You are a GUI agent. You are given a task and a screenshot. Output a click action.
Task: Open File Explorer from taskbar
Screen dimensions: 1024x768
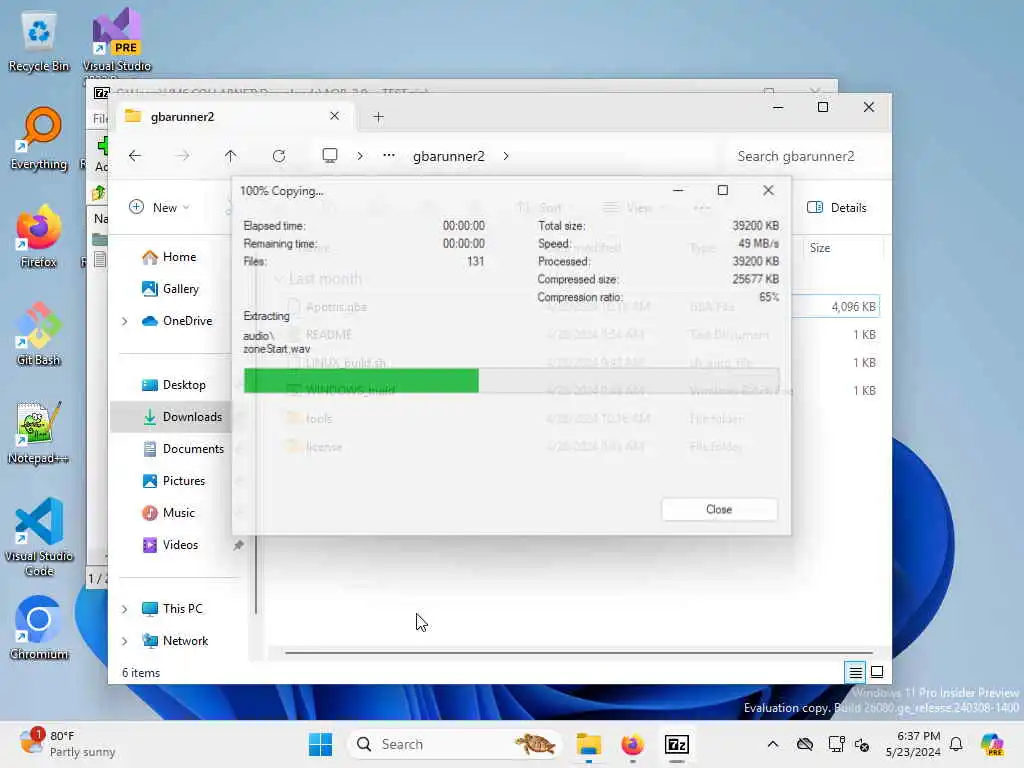tap(588, 744)
